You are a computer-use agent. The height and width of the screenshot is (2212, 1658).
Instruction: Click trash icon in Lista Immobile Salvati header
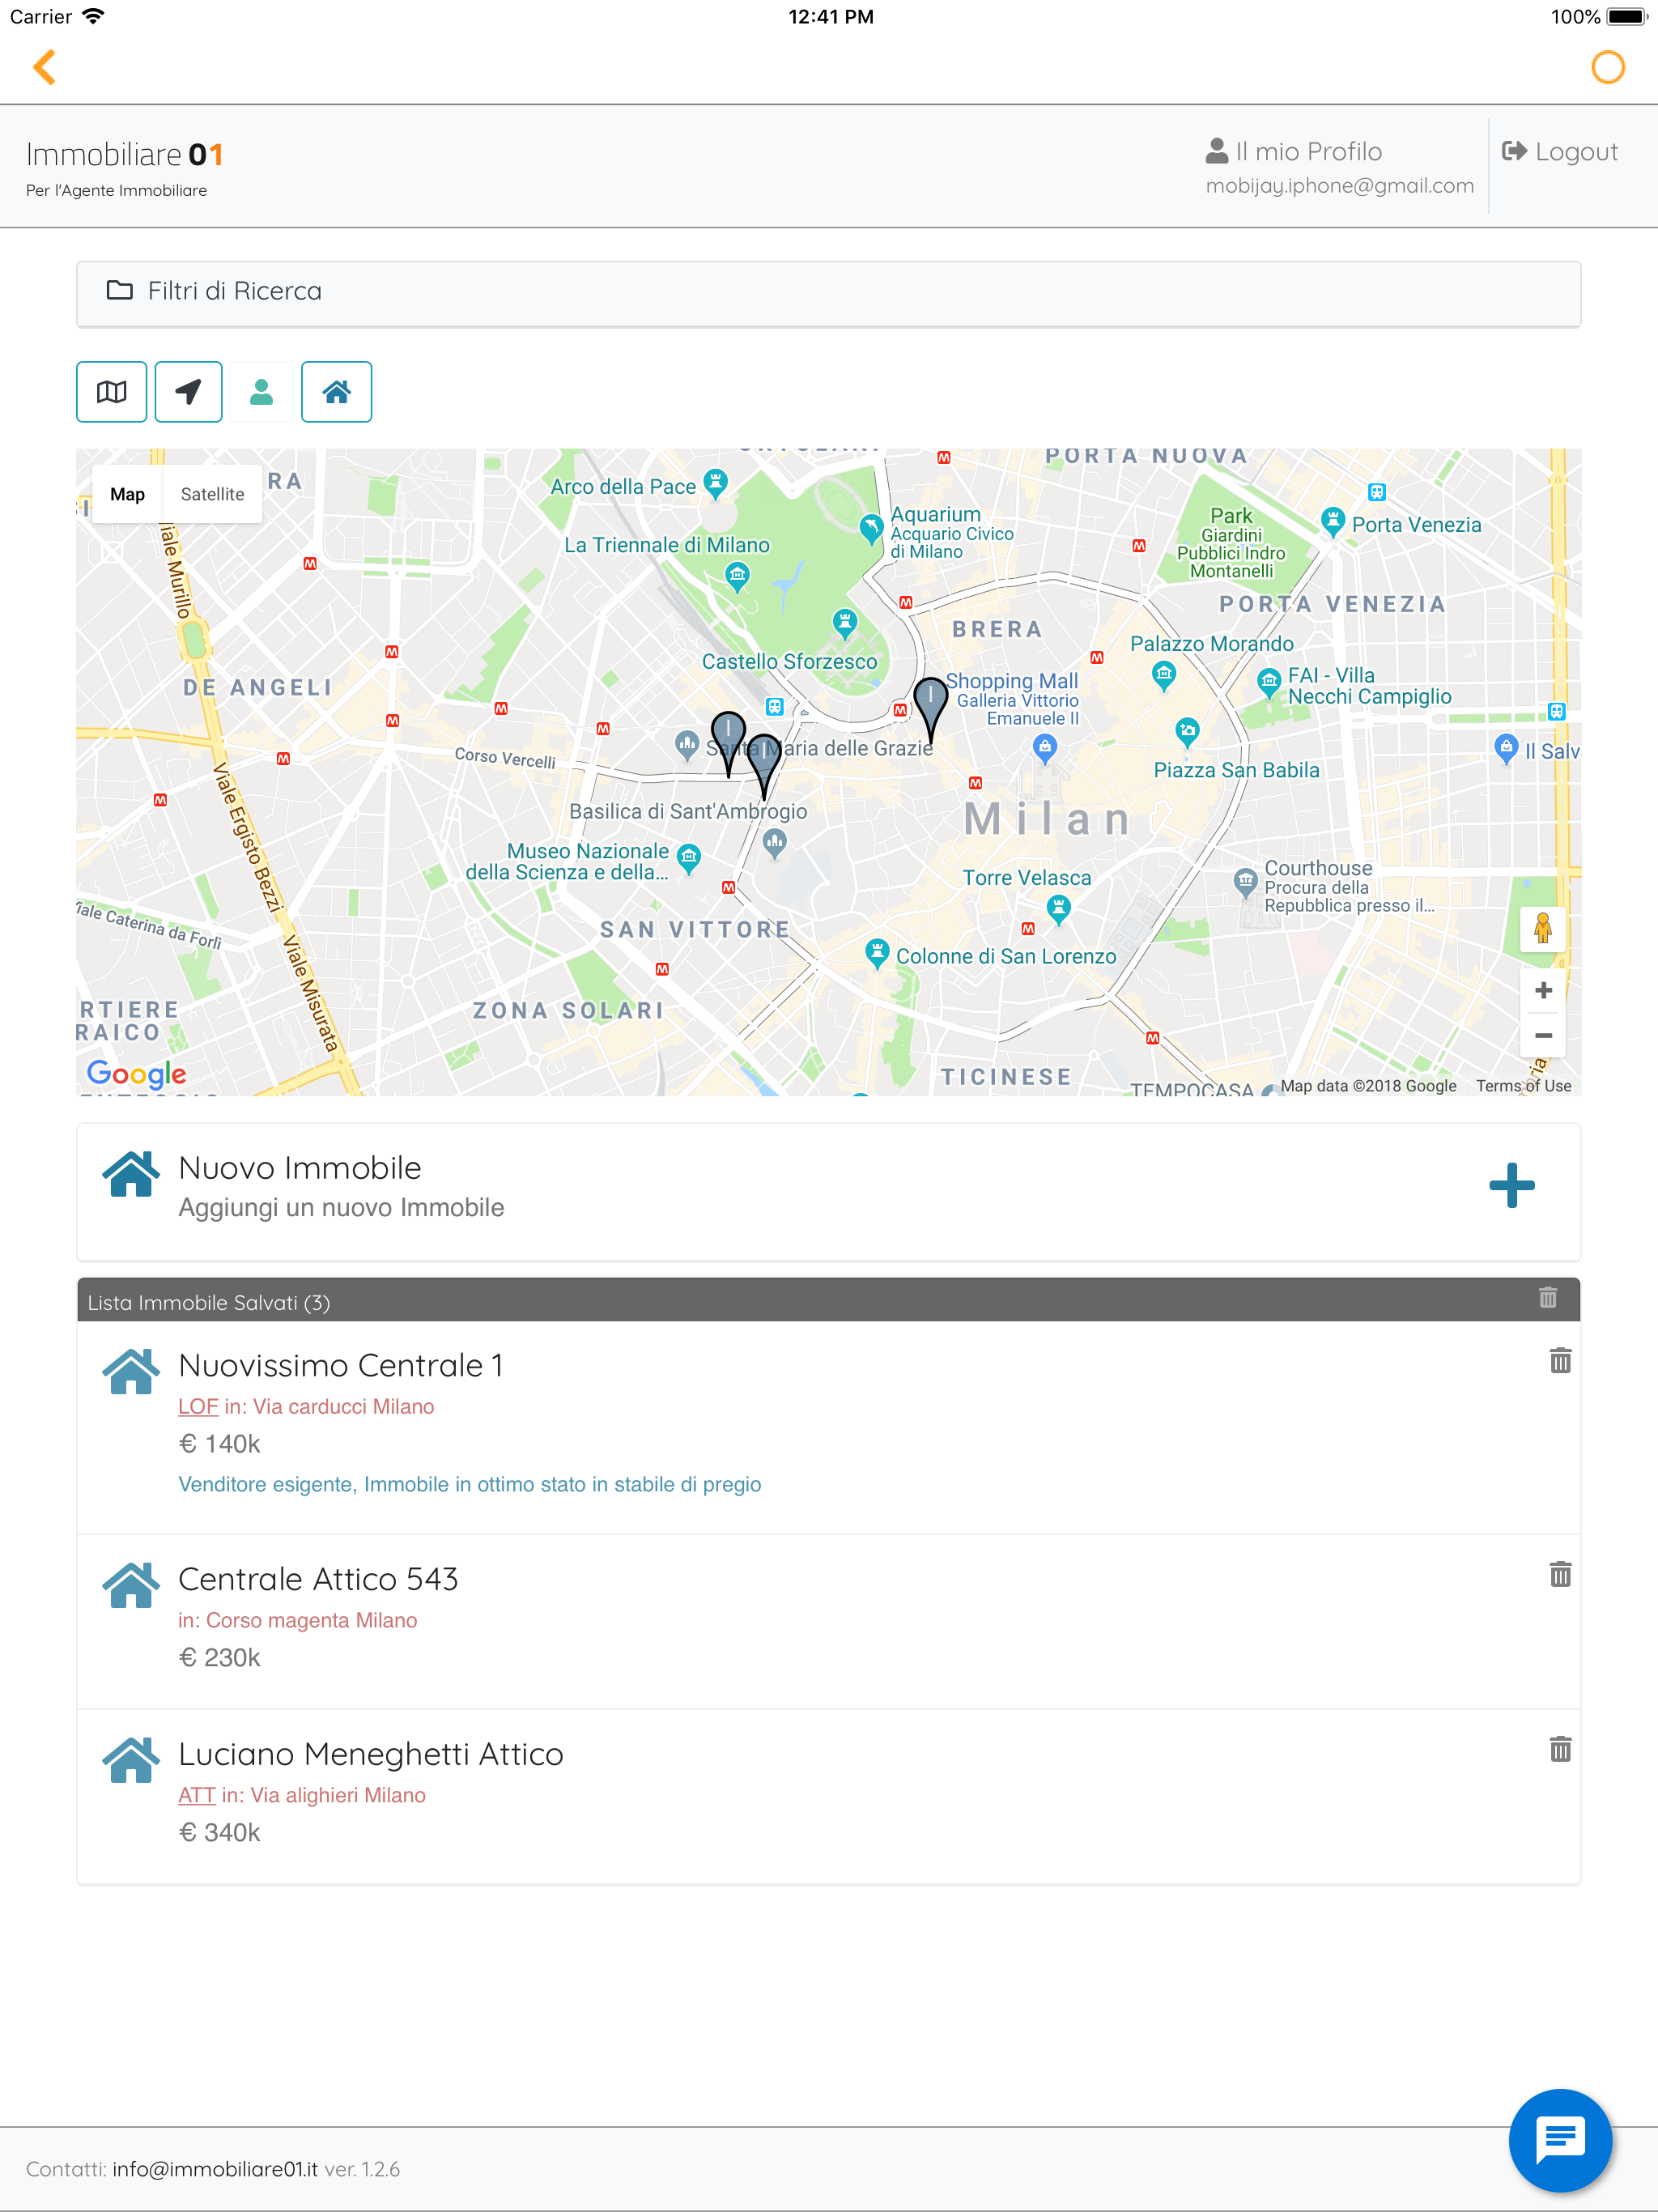(1547, 1298)
